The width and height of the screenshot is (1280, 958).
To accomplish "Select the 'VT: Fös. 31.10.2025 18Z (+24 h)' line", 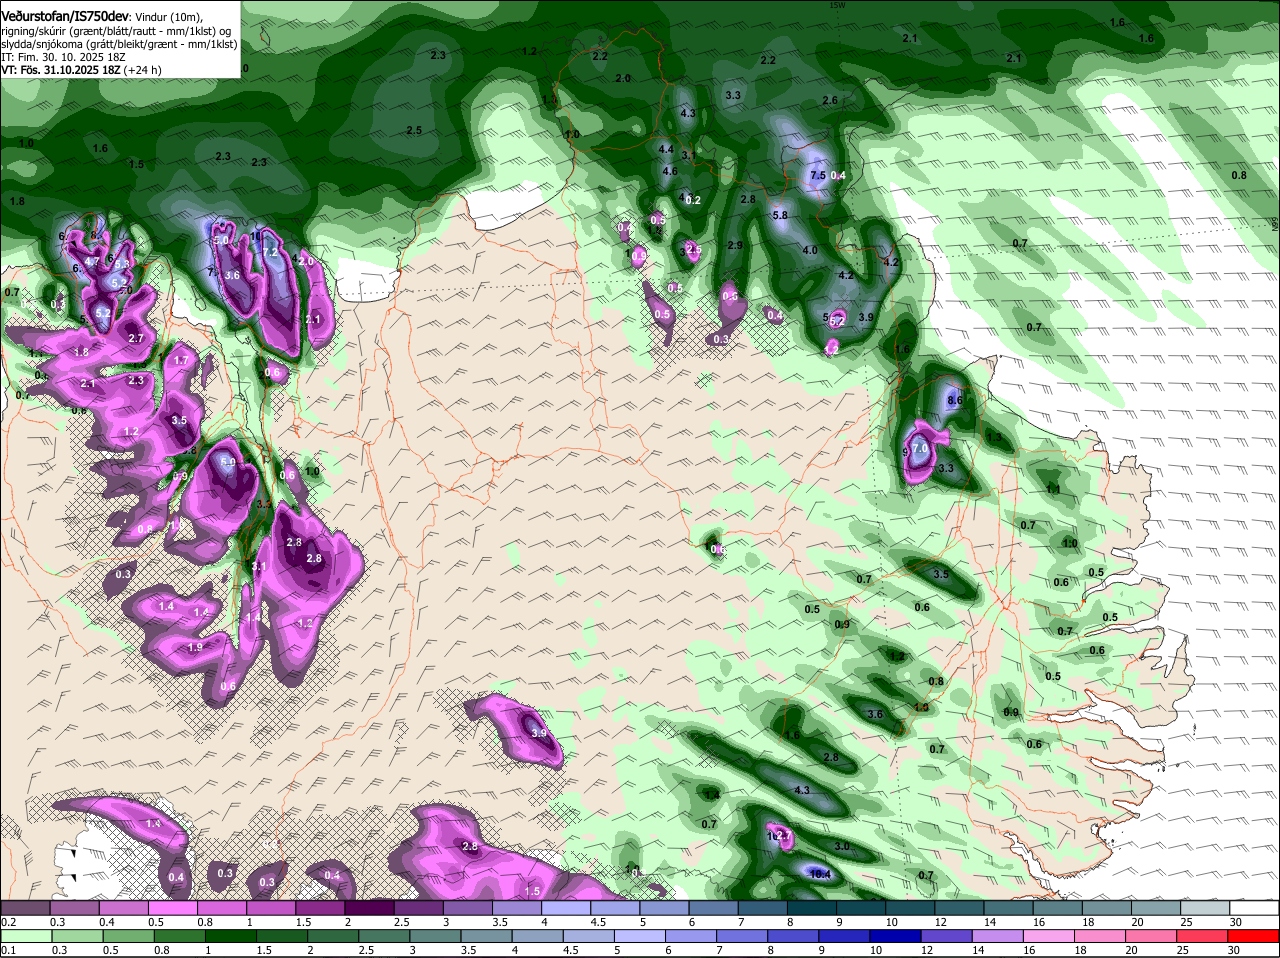I will 81,70.
